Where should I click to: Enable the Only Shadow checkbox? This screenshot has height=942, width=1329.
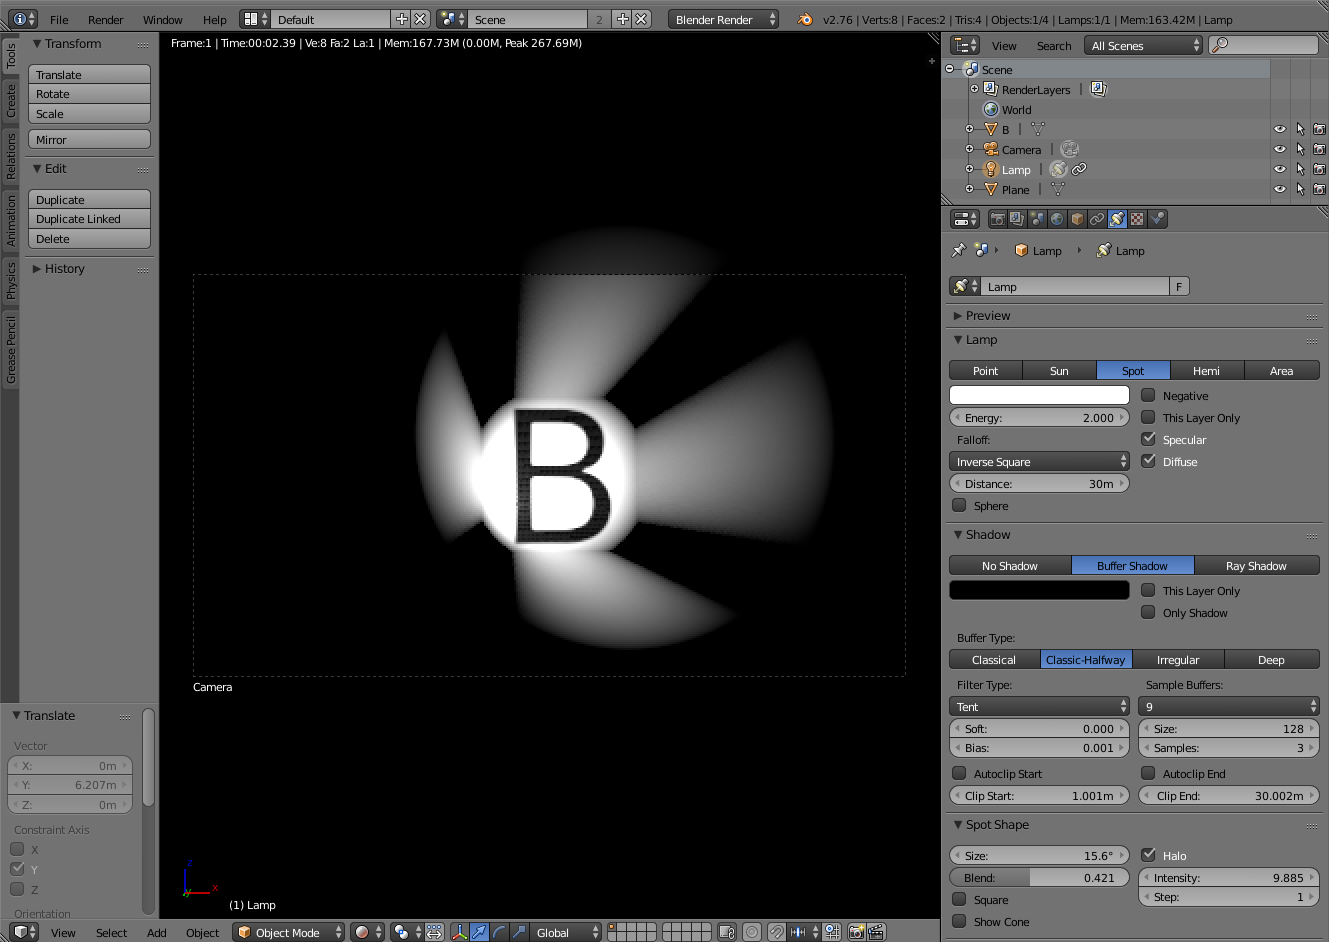pos(1148,612)
